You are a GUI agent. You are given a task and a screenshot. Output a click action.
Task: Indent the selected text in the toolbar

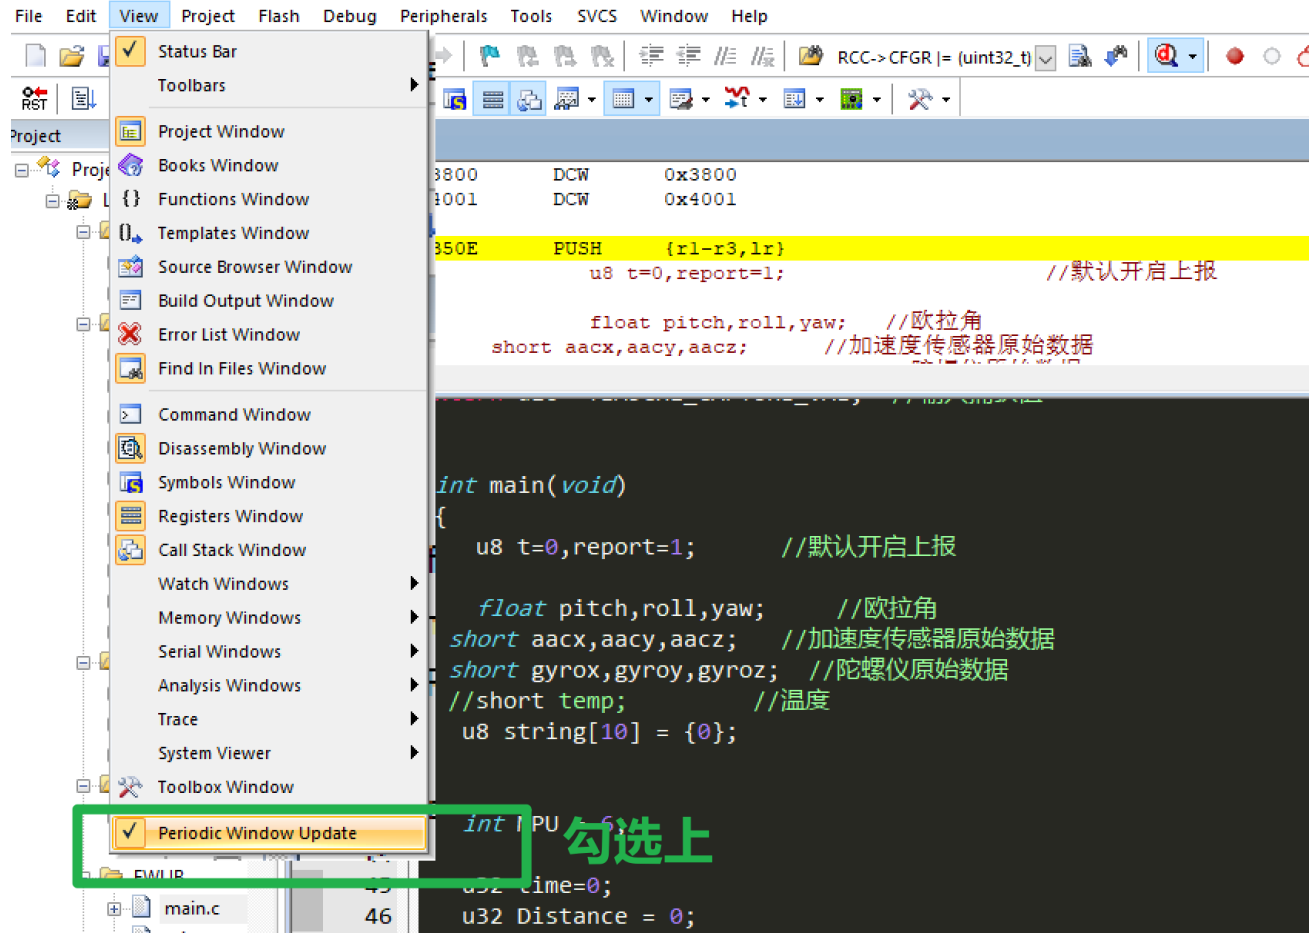click(x=651, y=56)
